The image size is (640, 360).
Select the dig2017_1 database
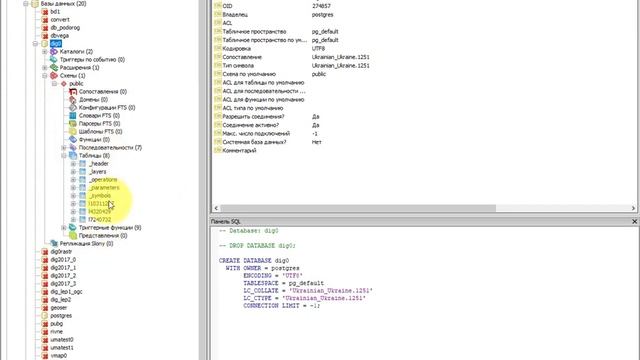tap(63, 268)
